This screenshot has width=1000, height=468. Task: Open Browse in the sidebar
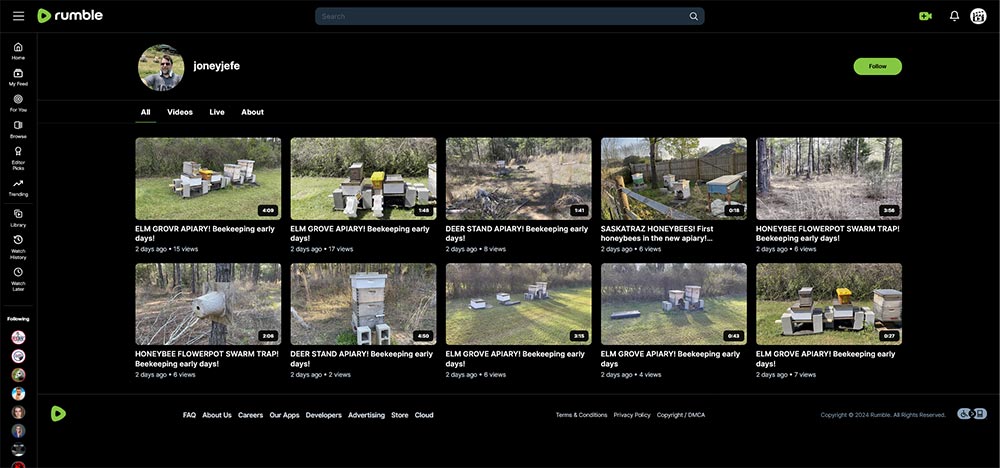18,129
